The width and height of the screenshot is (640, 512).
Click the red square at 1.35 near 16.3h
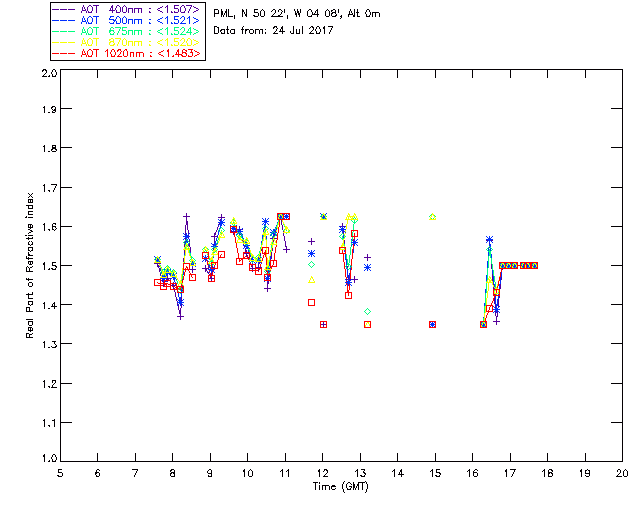(x=483, y=325)
